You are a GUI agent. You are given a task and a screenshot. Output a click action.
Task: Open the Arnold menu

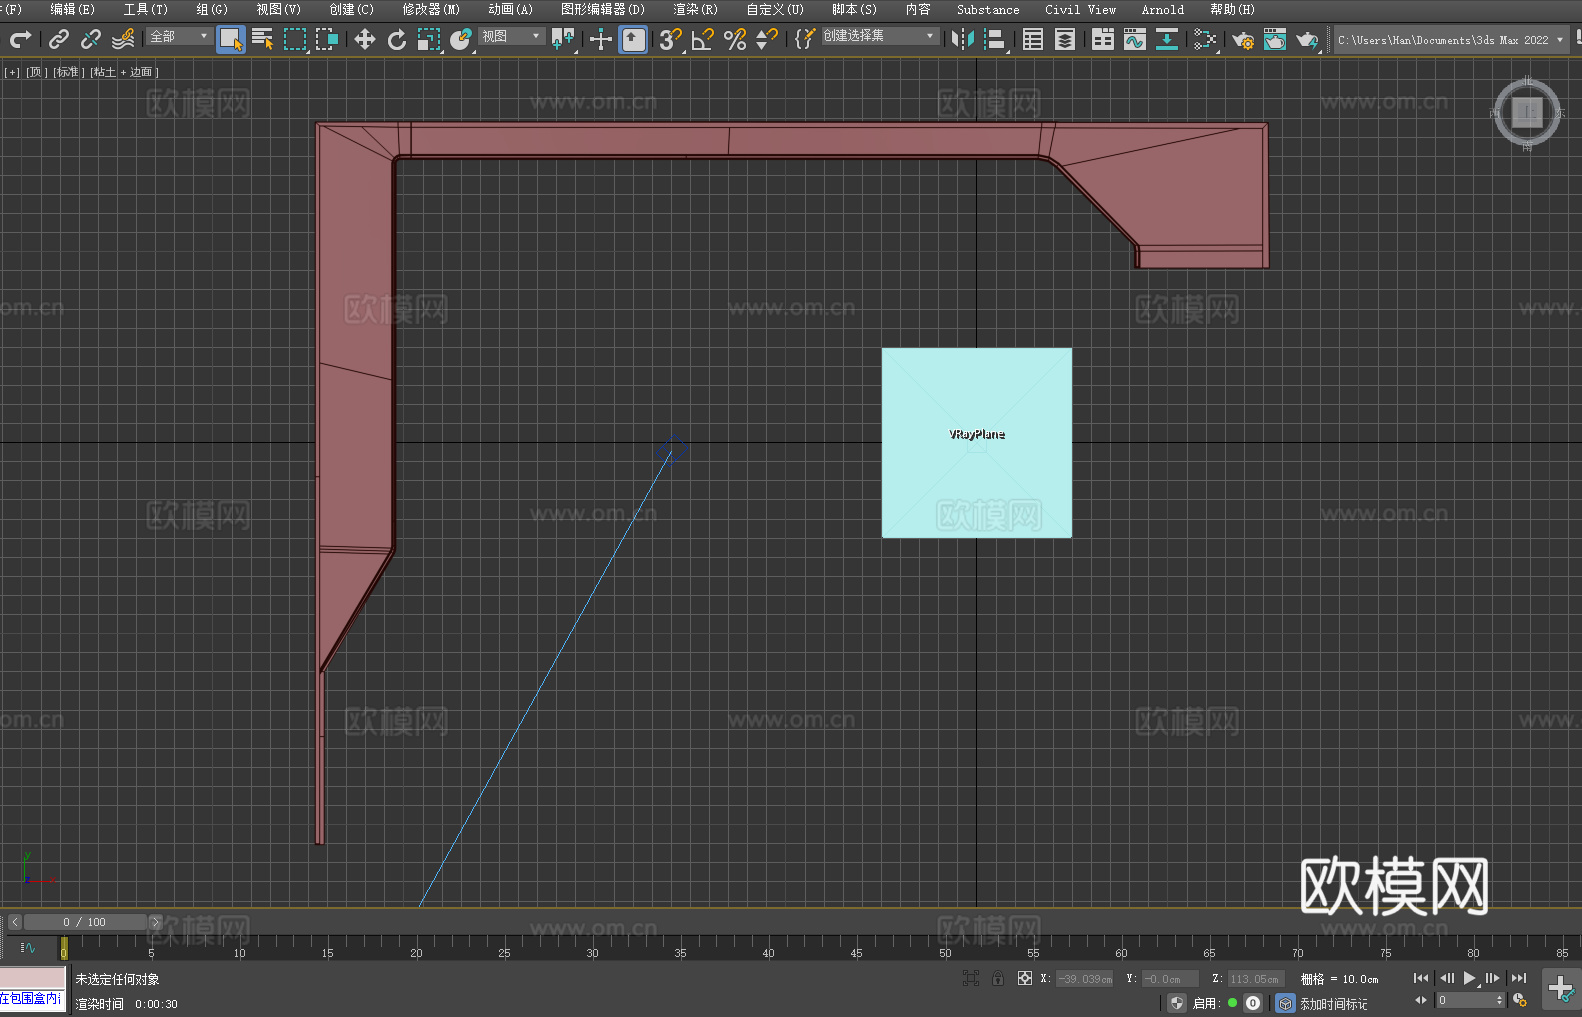pos(1163,9)
